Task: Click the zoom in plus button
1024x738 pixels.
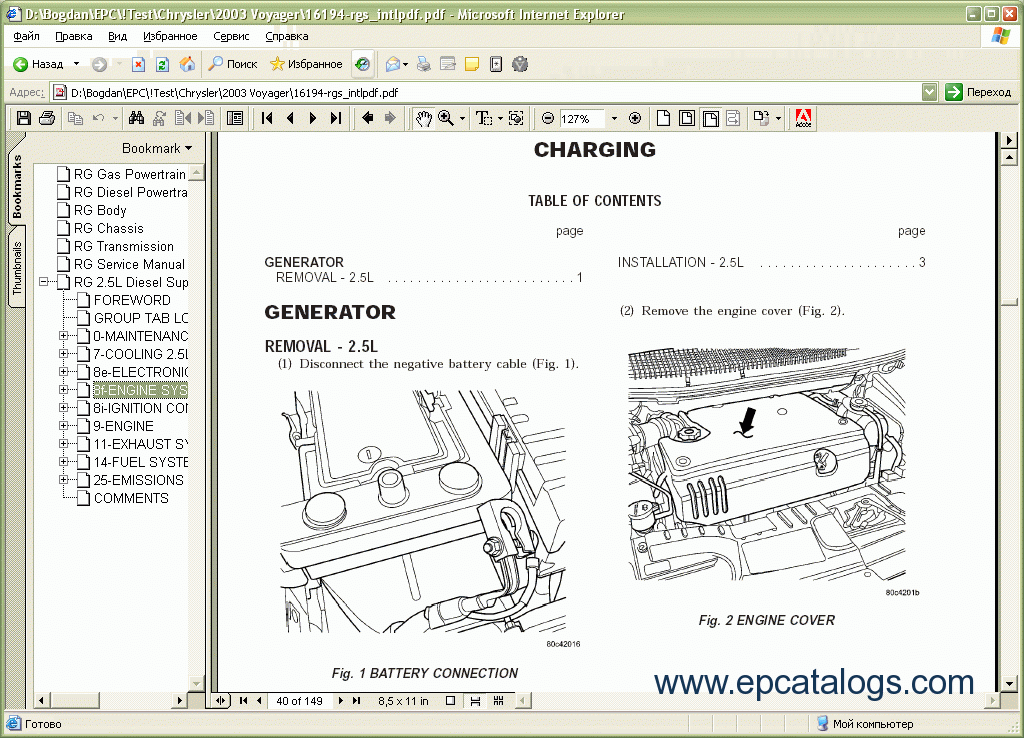Action: [x=634, y=118]
